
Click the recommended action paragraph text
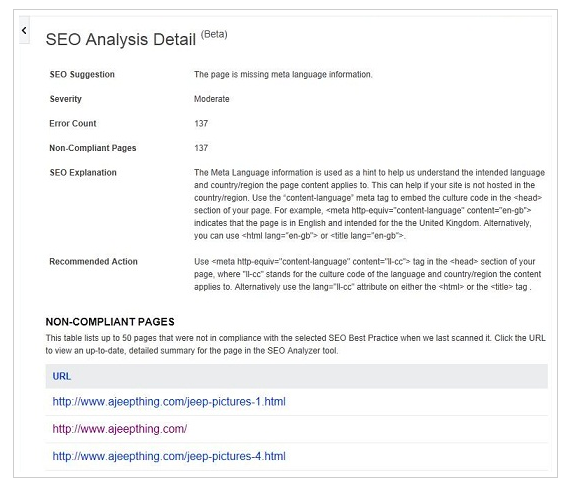pyautogui.click(x=368, y=274)
